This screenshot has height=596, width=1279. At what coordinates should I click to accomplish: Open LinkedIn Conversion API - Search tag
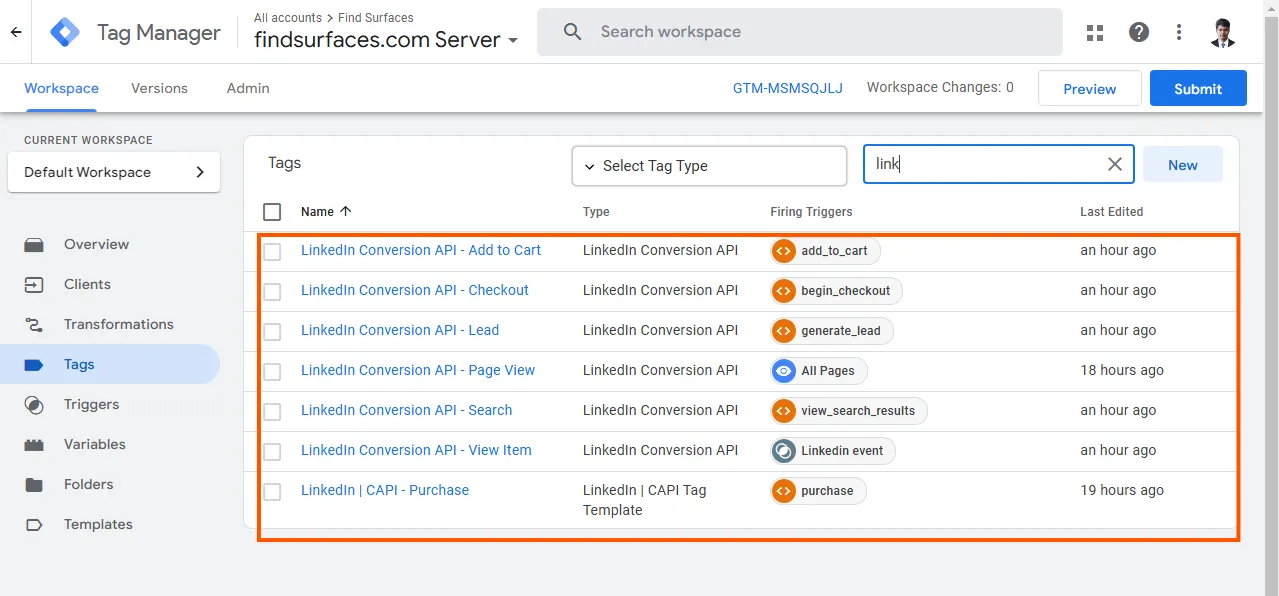(x=406, y=410)
